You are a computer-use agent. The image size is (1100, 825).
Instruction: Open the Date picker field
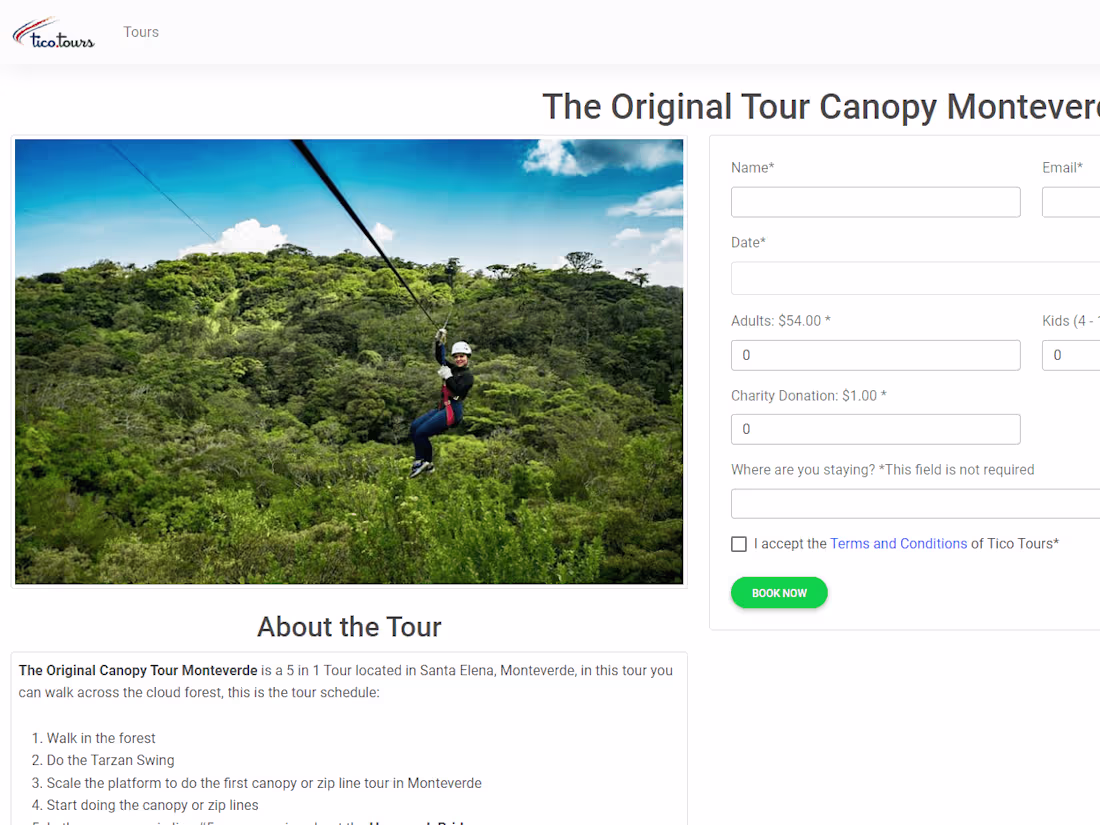[x=915, y=278]
